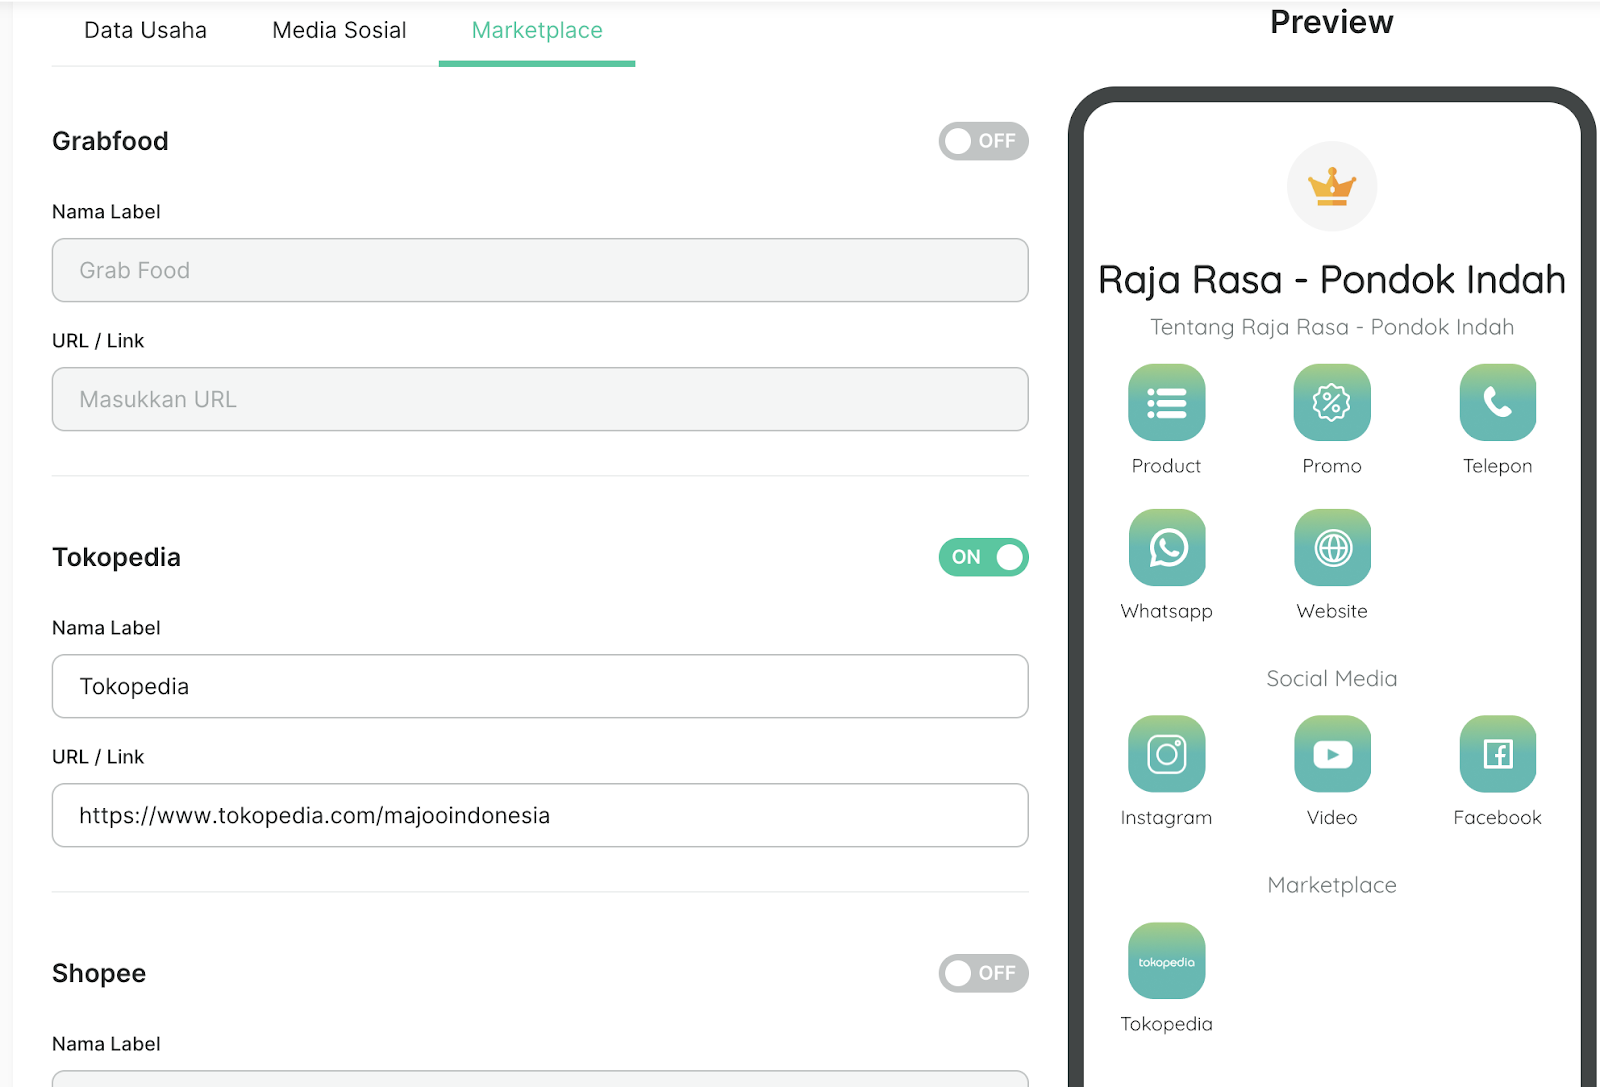
Task: Click the Grab Food label name field
Action: (540, 270)
